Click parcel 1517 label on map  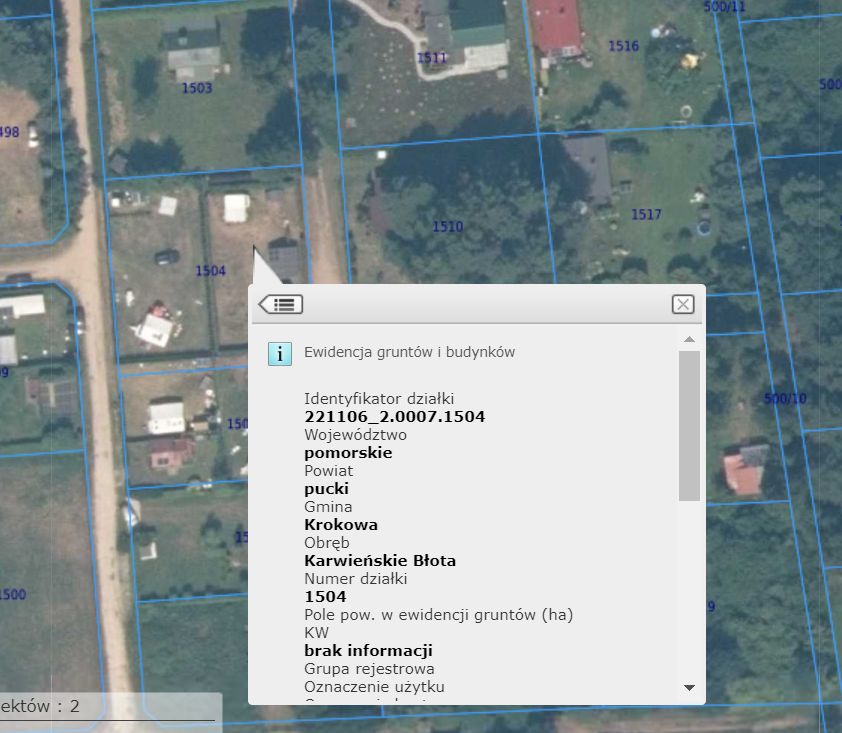coord(646,215)
